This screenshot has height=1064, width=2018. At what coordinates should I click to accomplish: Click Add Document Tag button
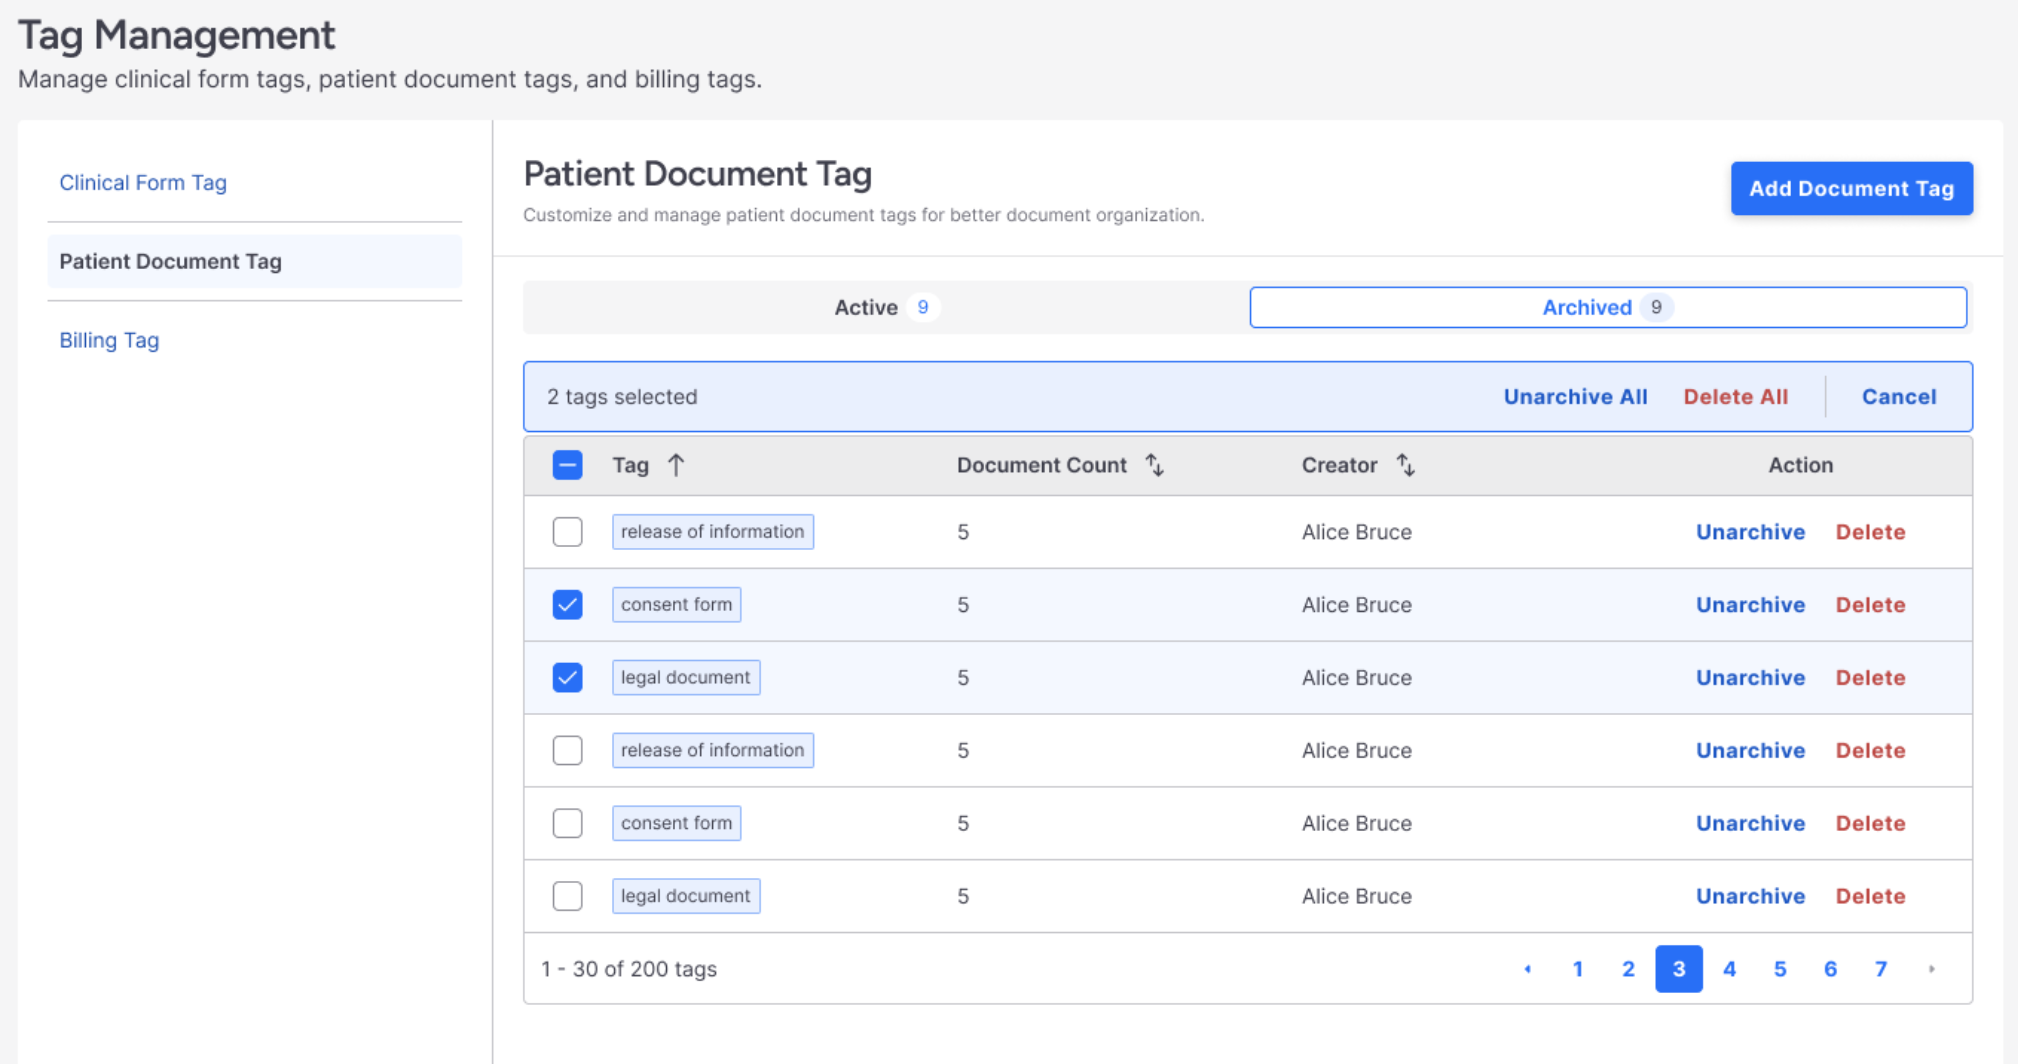[1851, 189]
